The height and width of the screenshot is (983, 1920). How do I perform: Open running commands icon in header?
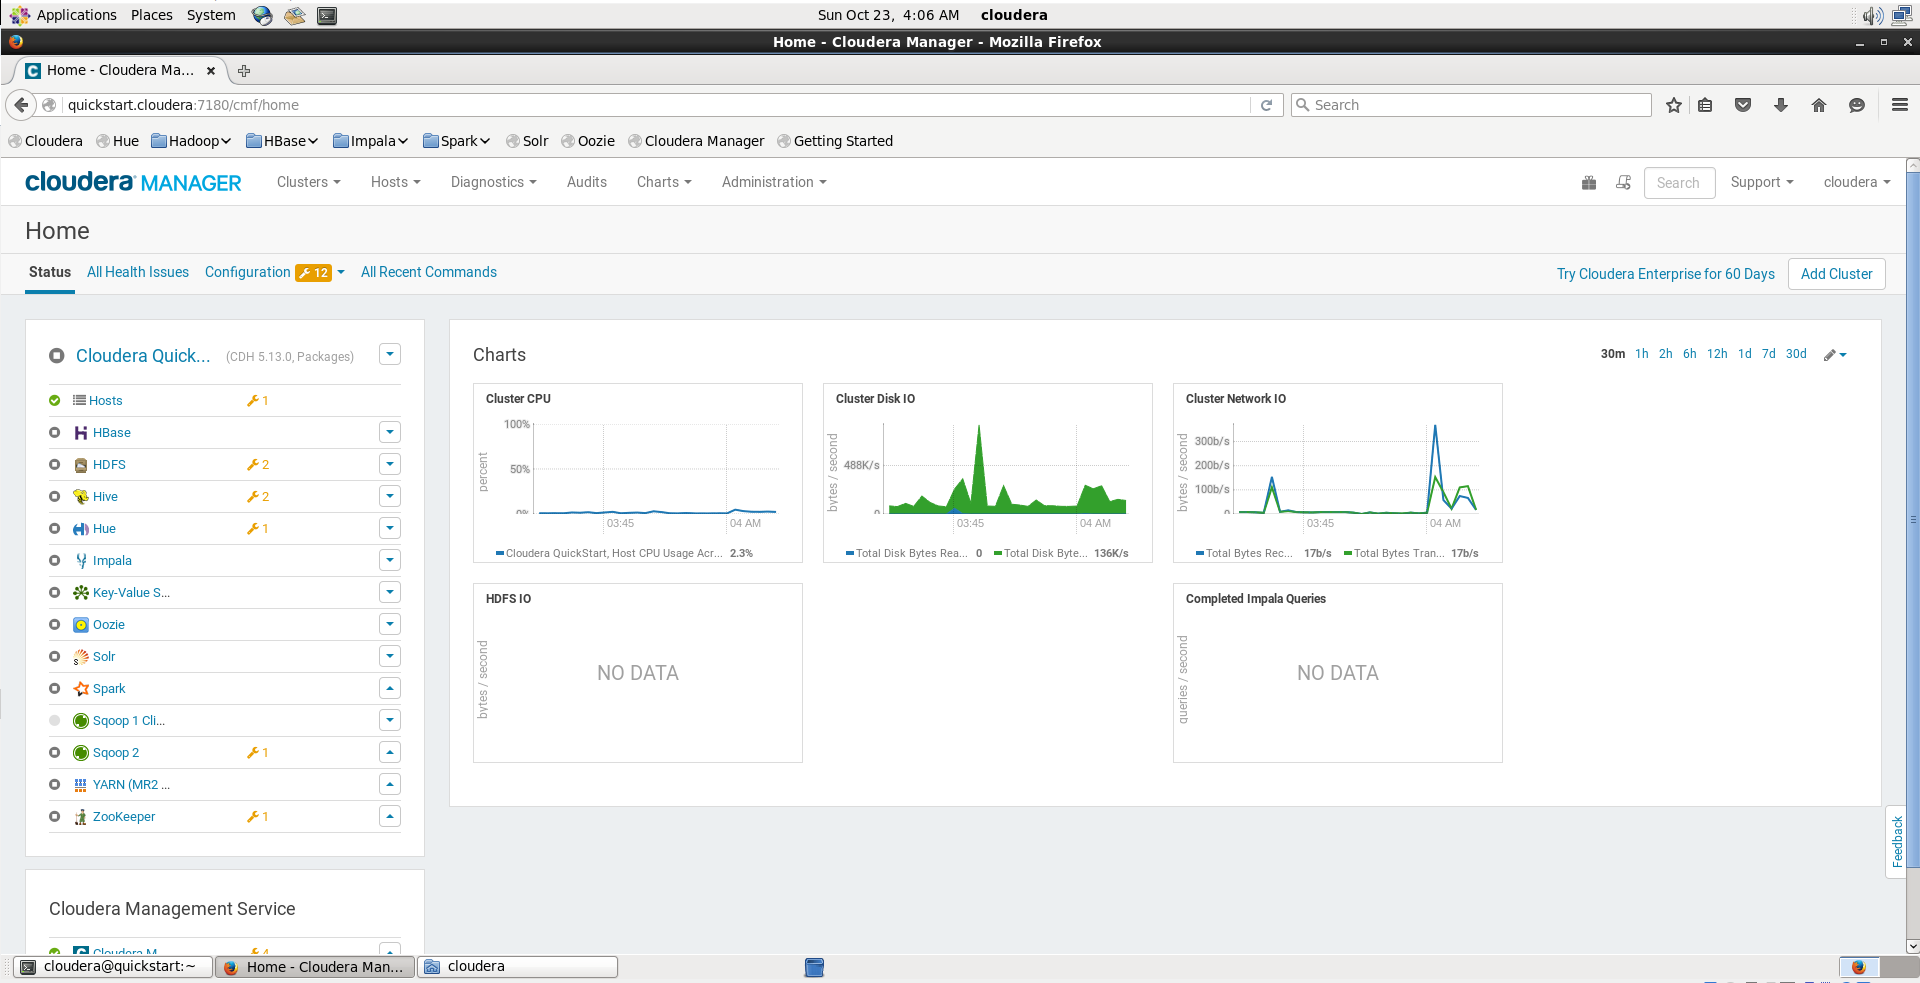coord(1623,182)
